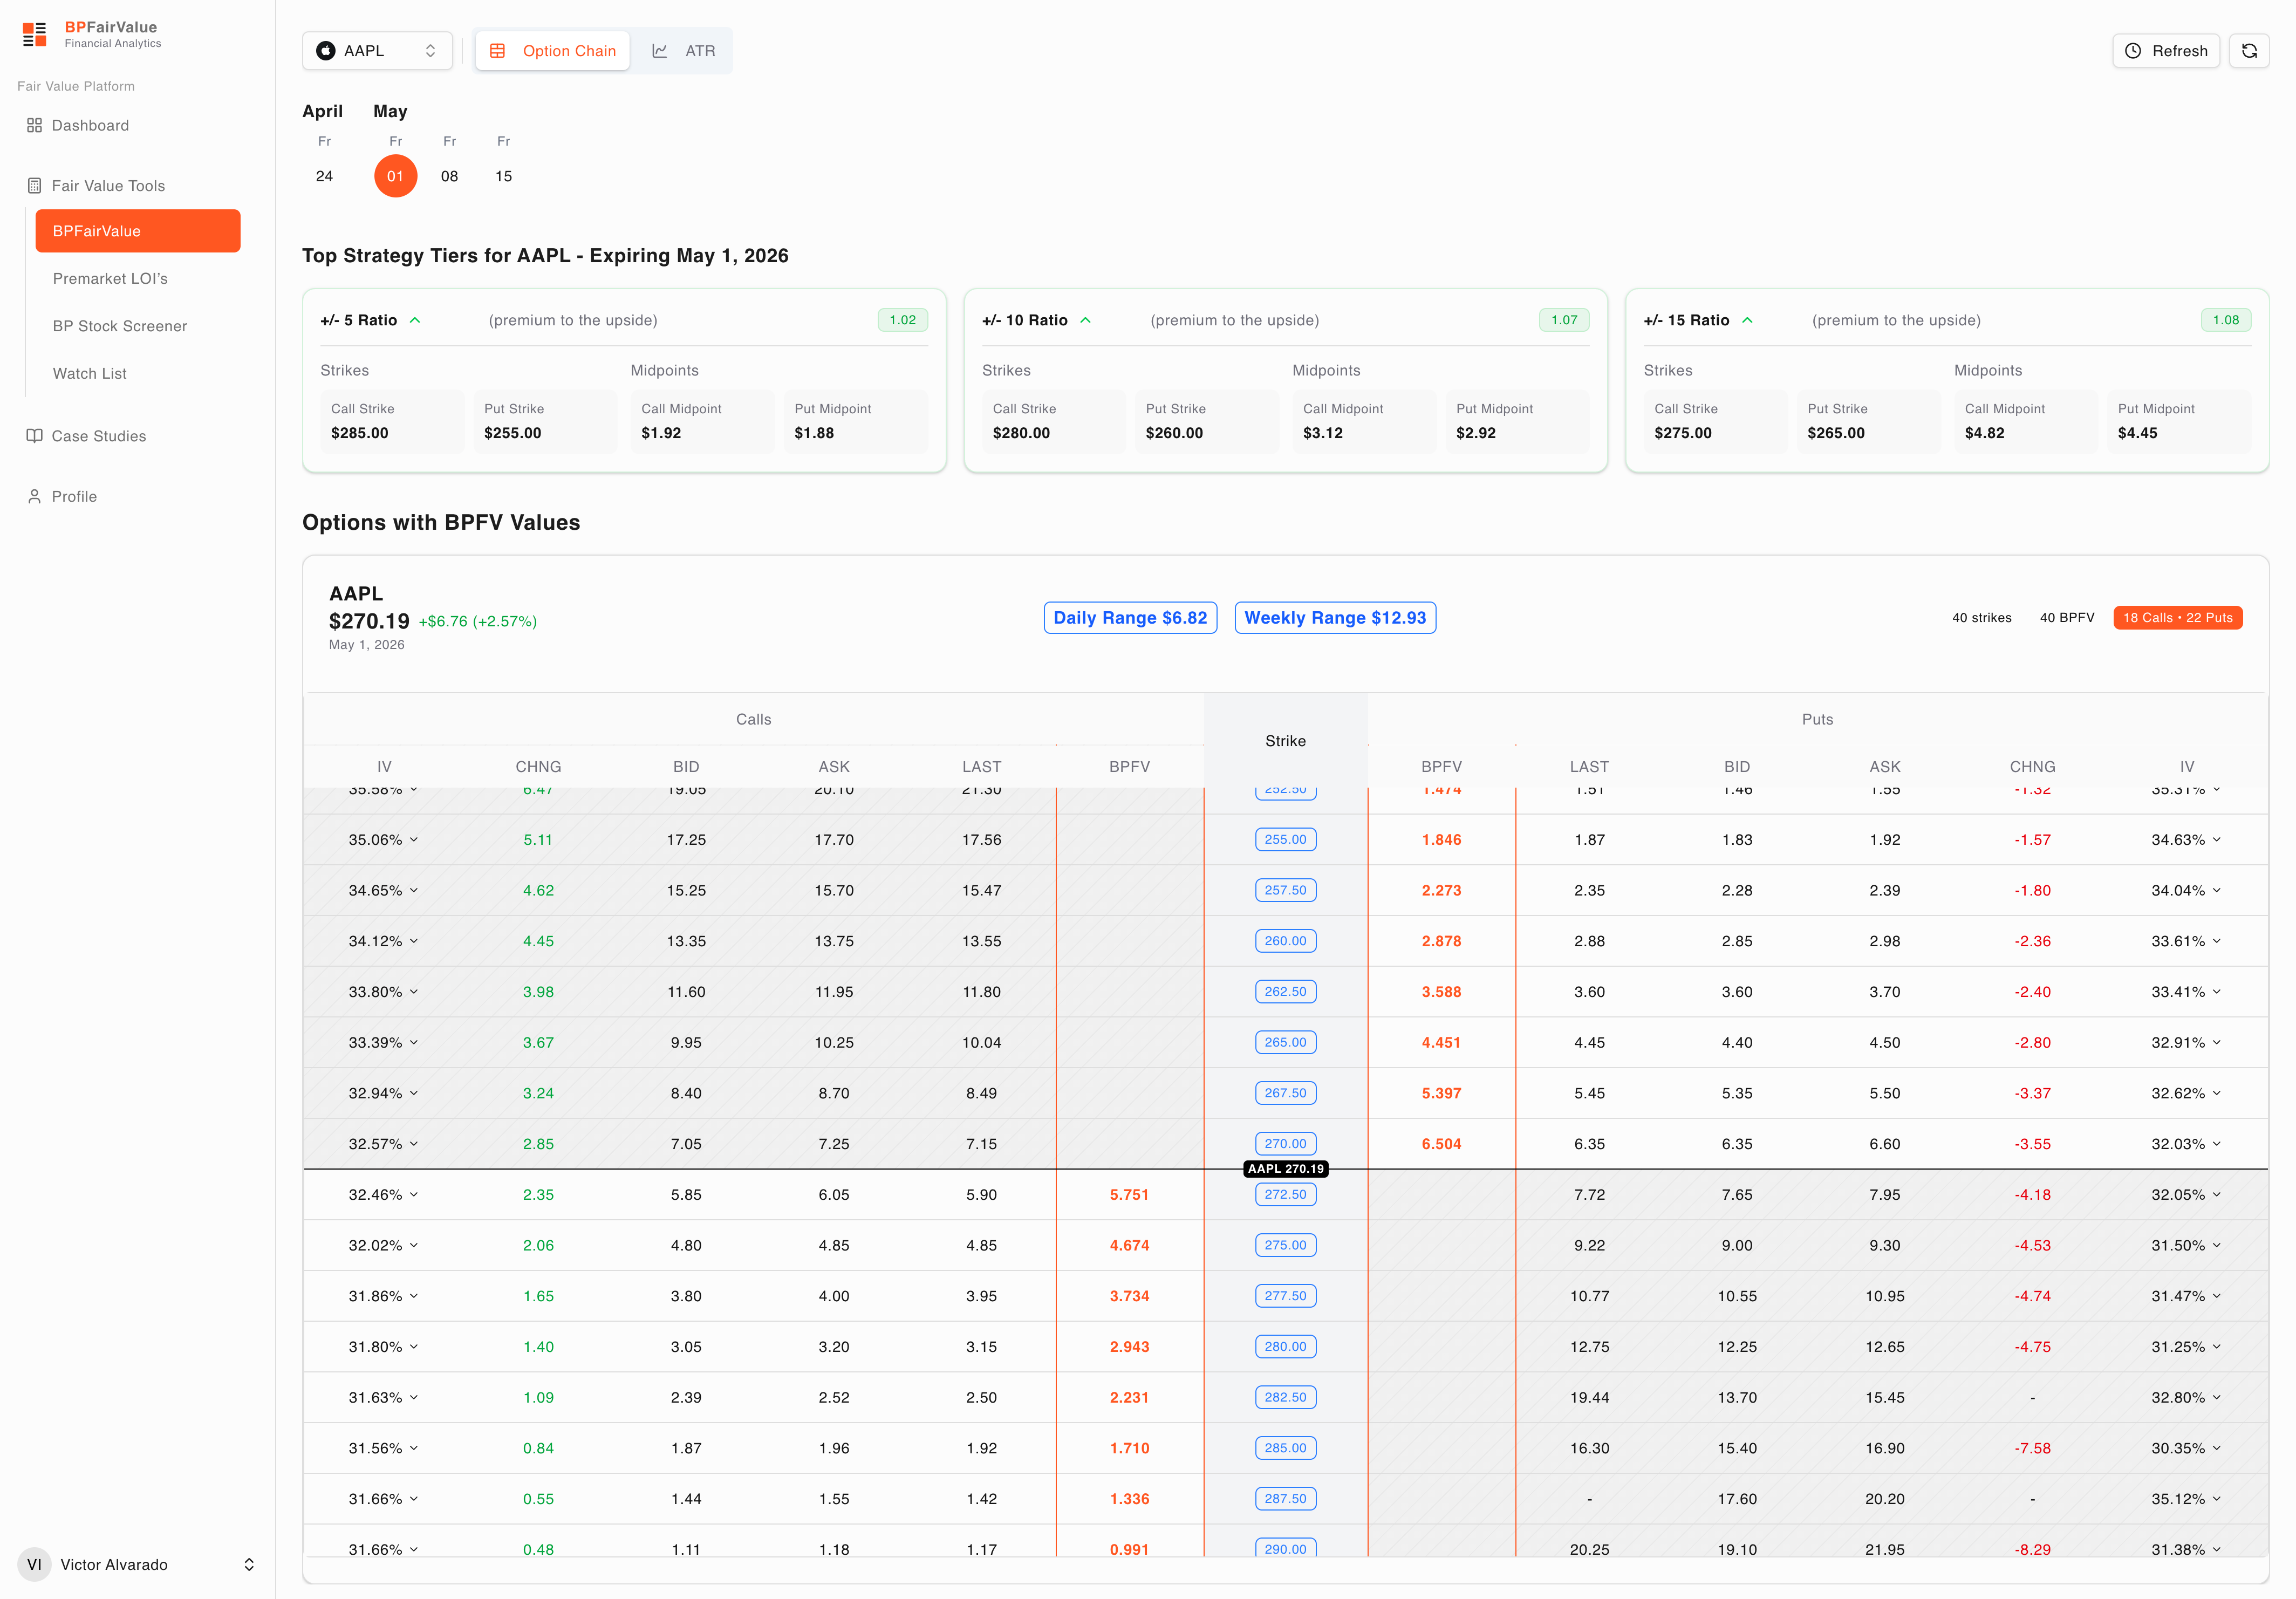Click the 18 Calls • 22 Puts badge
The height and width of the screenshot is (1599, 2296).
coord(2178,618)
